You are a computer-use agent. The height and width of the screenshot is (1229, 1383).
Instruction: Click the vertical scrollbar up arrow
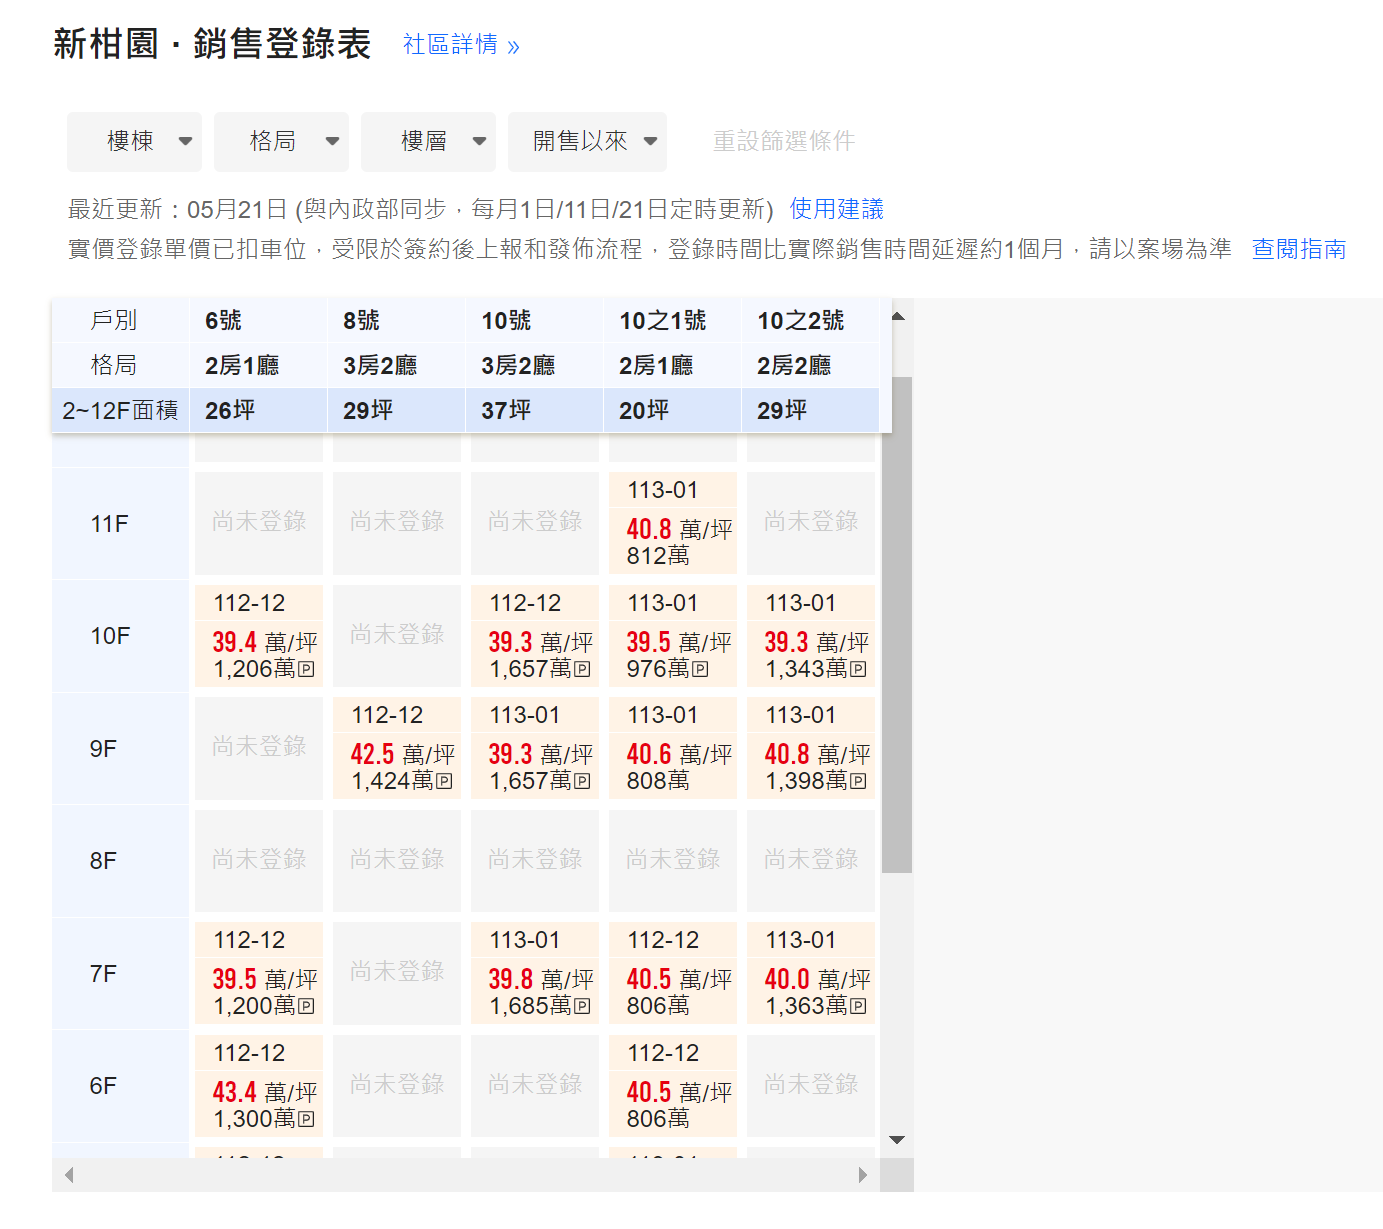897,316
